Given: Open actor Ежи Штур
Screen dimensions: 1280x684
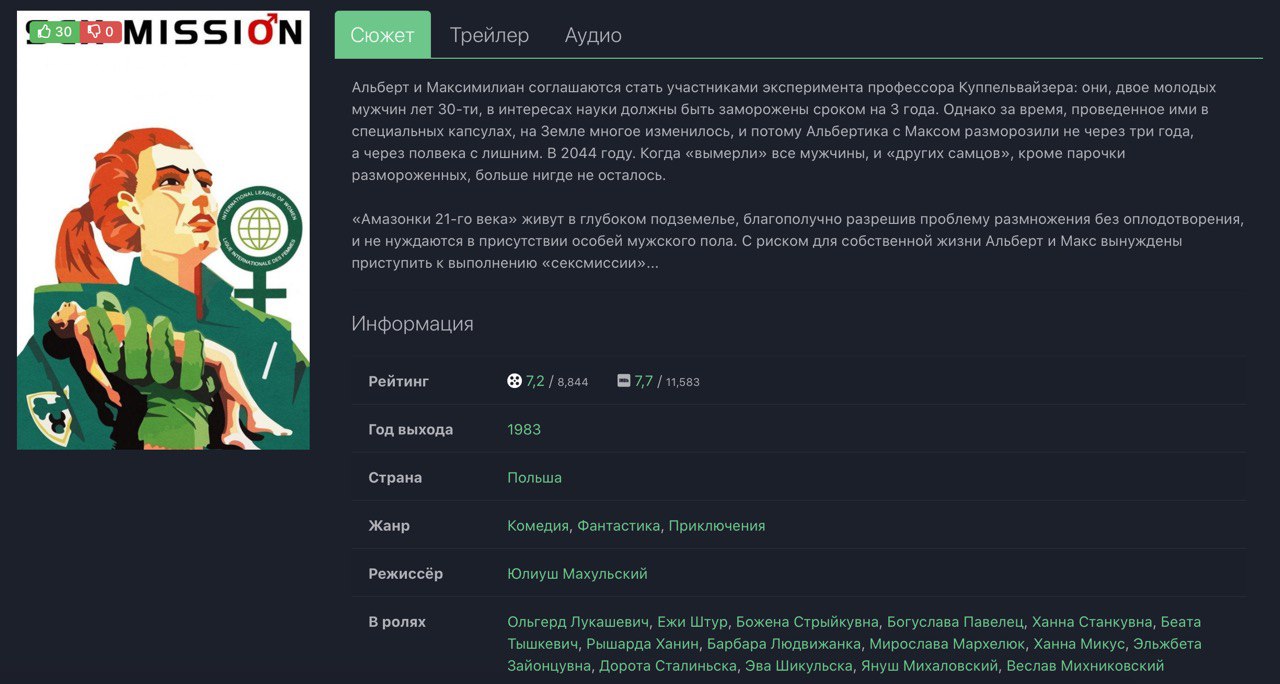Looking at the screenshot, I should [692, 622].
